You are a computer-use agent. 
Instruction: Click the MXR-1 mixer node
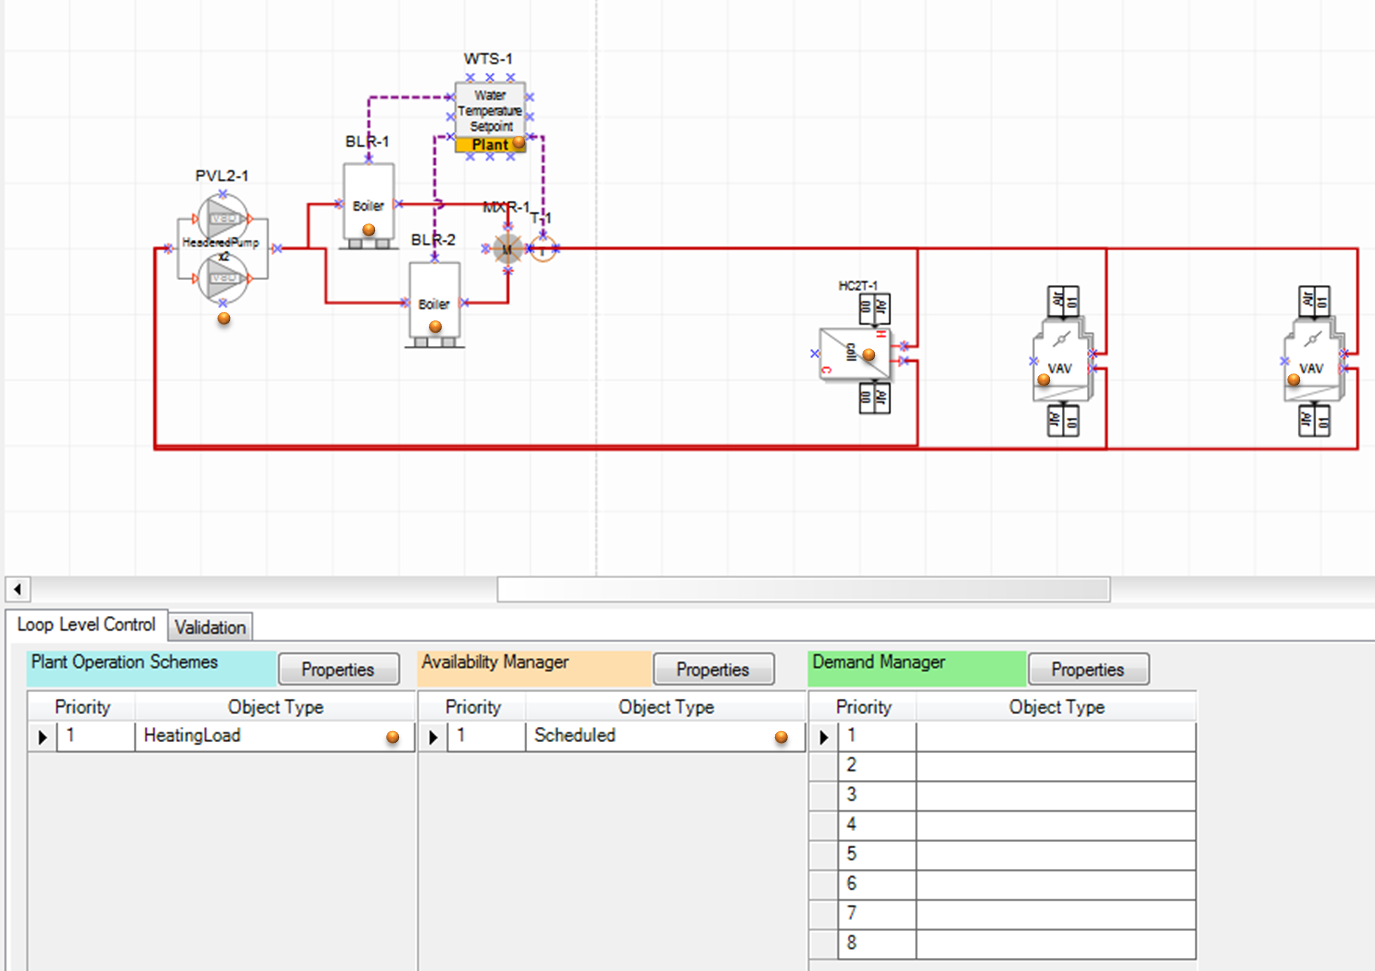tap(507, 249)
